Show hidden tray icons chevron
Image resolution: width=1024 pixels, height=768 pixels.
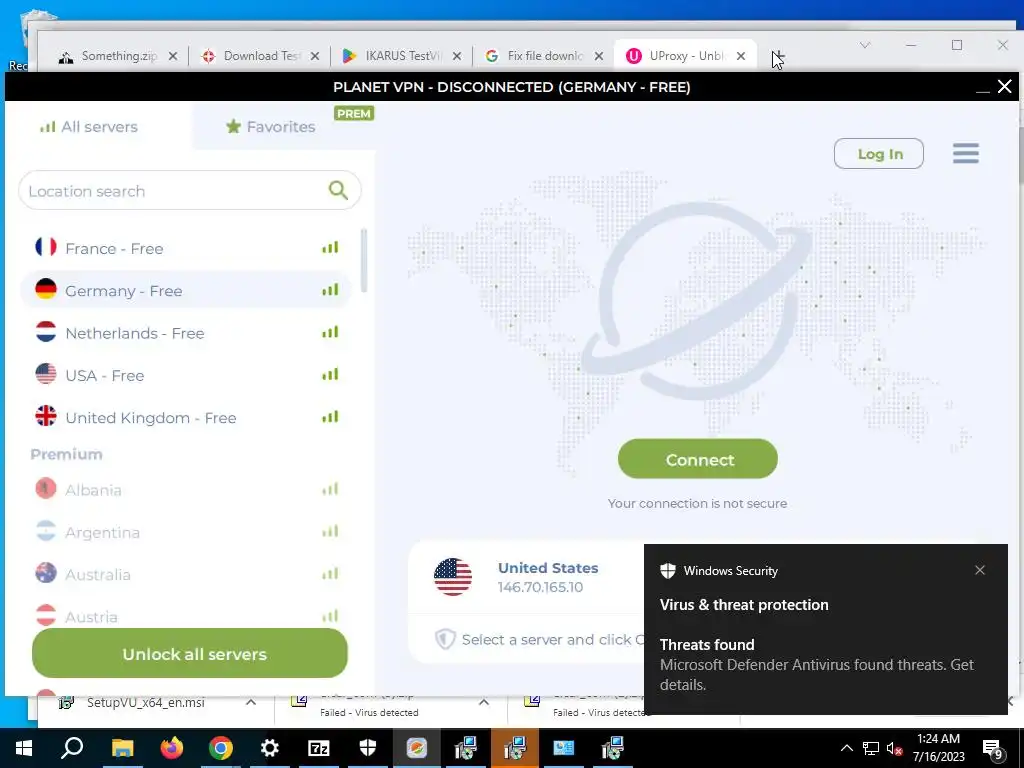(x=846, y=748)
